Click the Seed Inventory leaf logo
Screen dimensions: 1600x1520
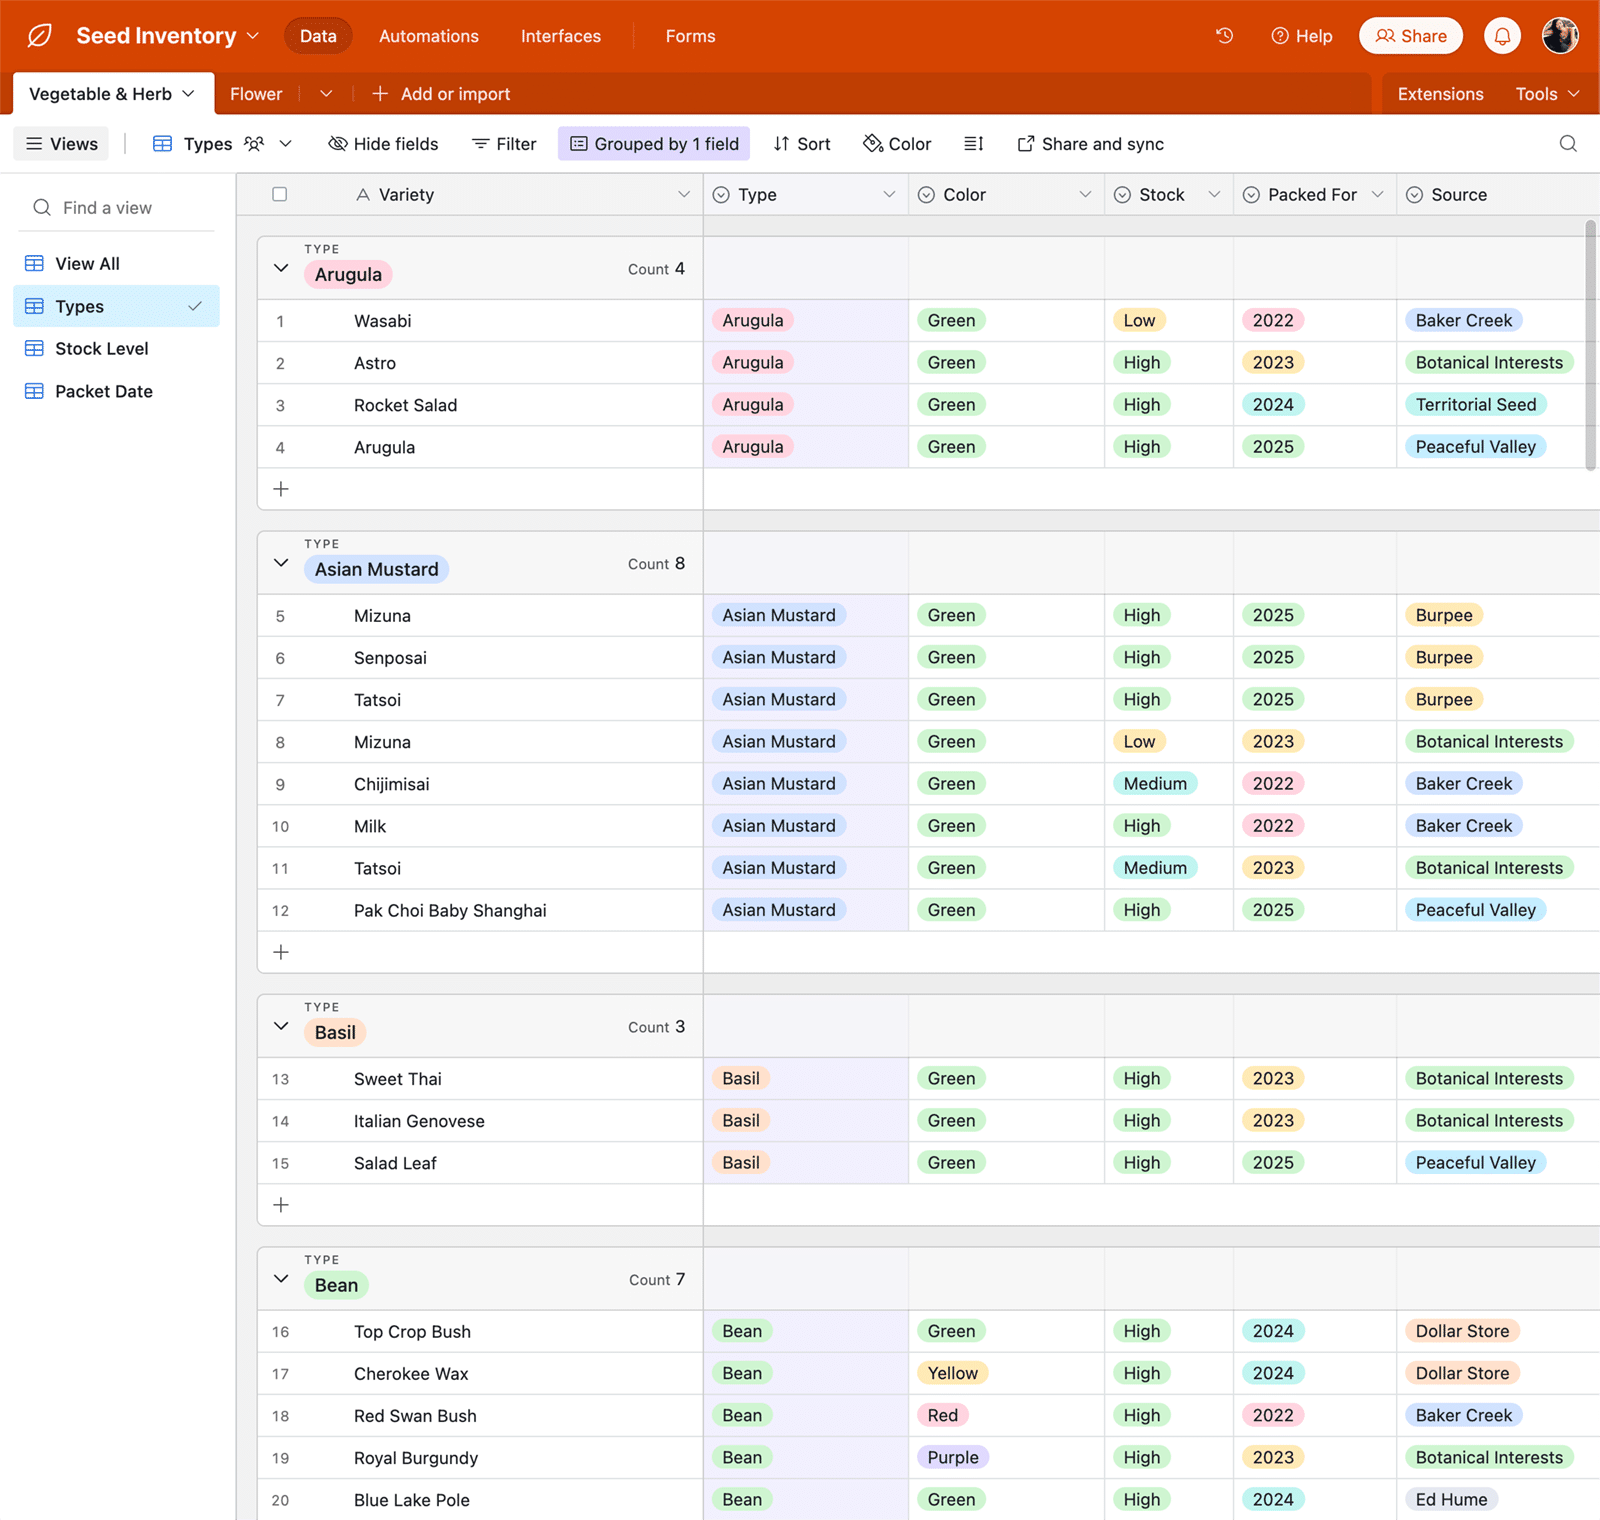(x=40, y=36)
